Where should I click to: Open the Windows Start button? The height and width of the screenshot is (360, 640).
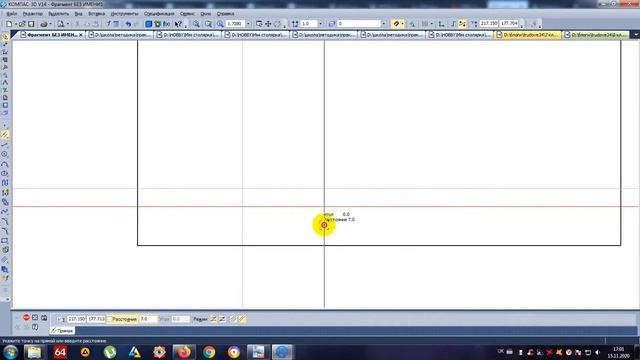tap(10, 352)
